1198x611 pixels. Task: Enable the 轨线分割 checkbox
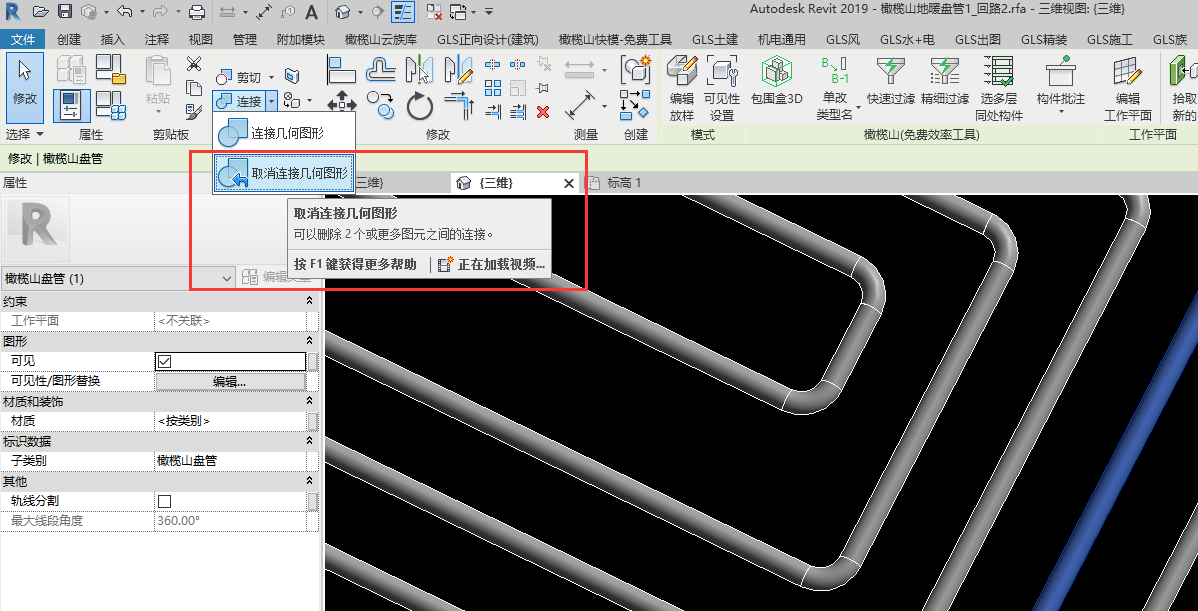click(x=164, y=501)
